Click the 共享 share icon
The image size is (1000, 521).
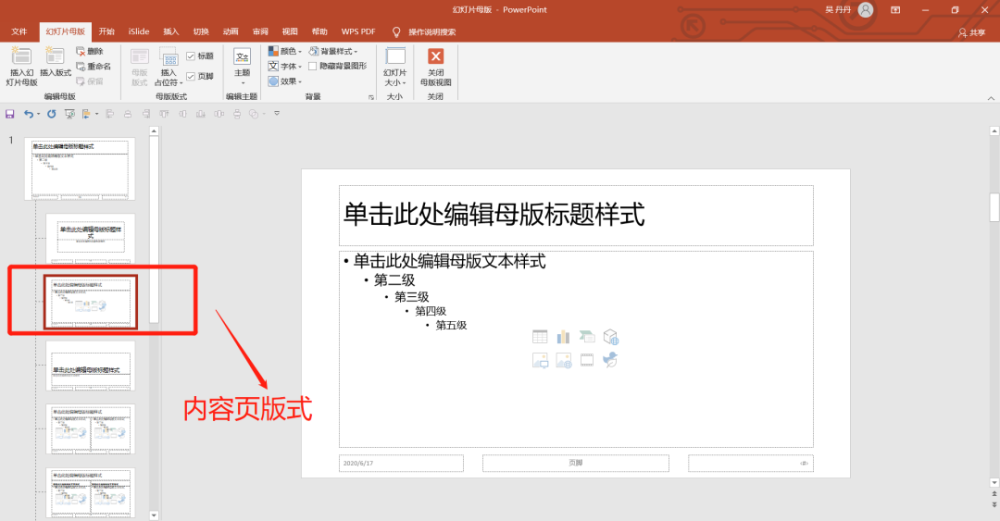coord(971,33)
